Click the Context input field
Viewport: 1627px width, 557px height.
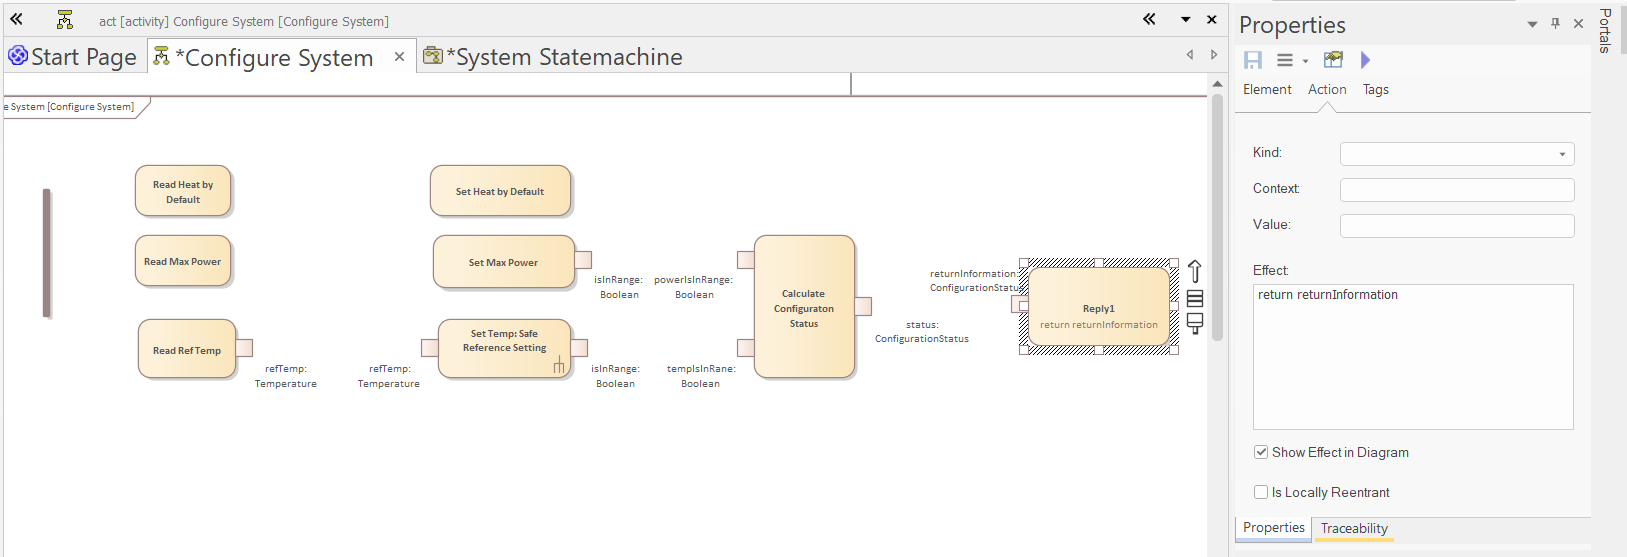(x=1456, y=190)
